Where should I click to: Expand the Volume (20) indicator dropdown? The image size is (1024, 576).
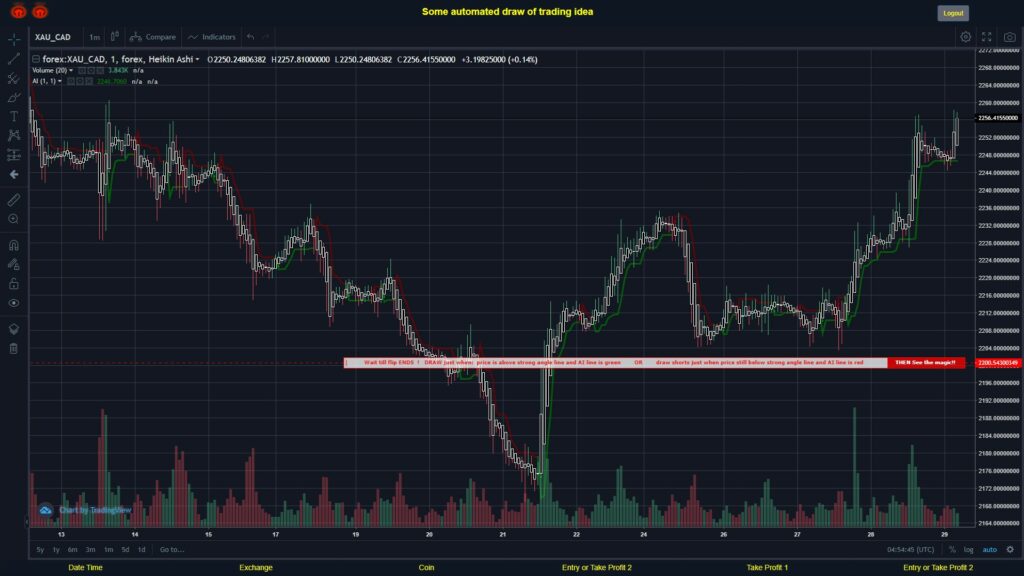71,71
